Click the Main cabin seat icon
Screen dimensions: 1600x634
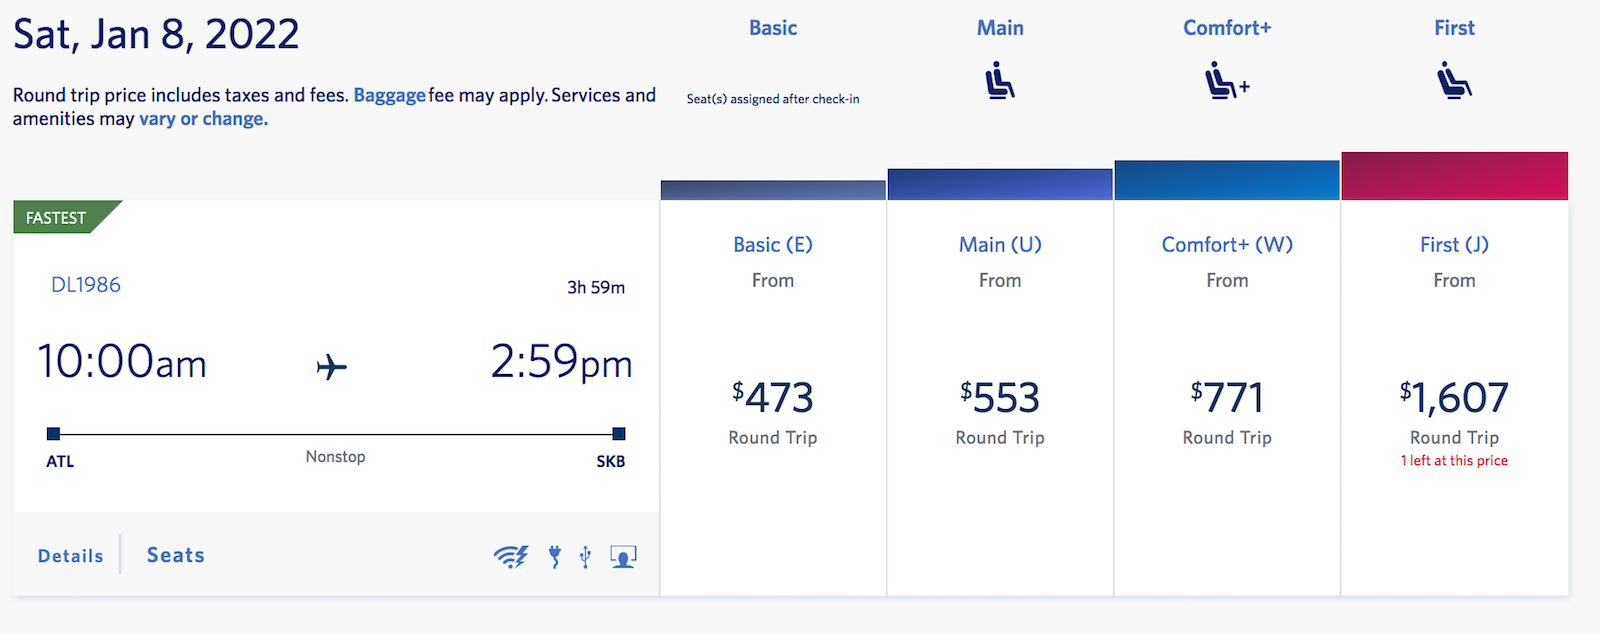coord(999,81)
